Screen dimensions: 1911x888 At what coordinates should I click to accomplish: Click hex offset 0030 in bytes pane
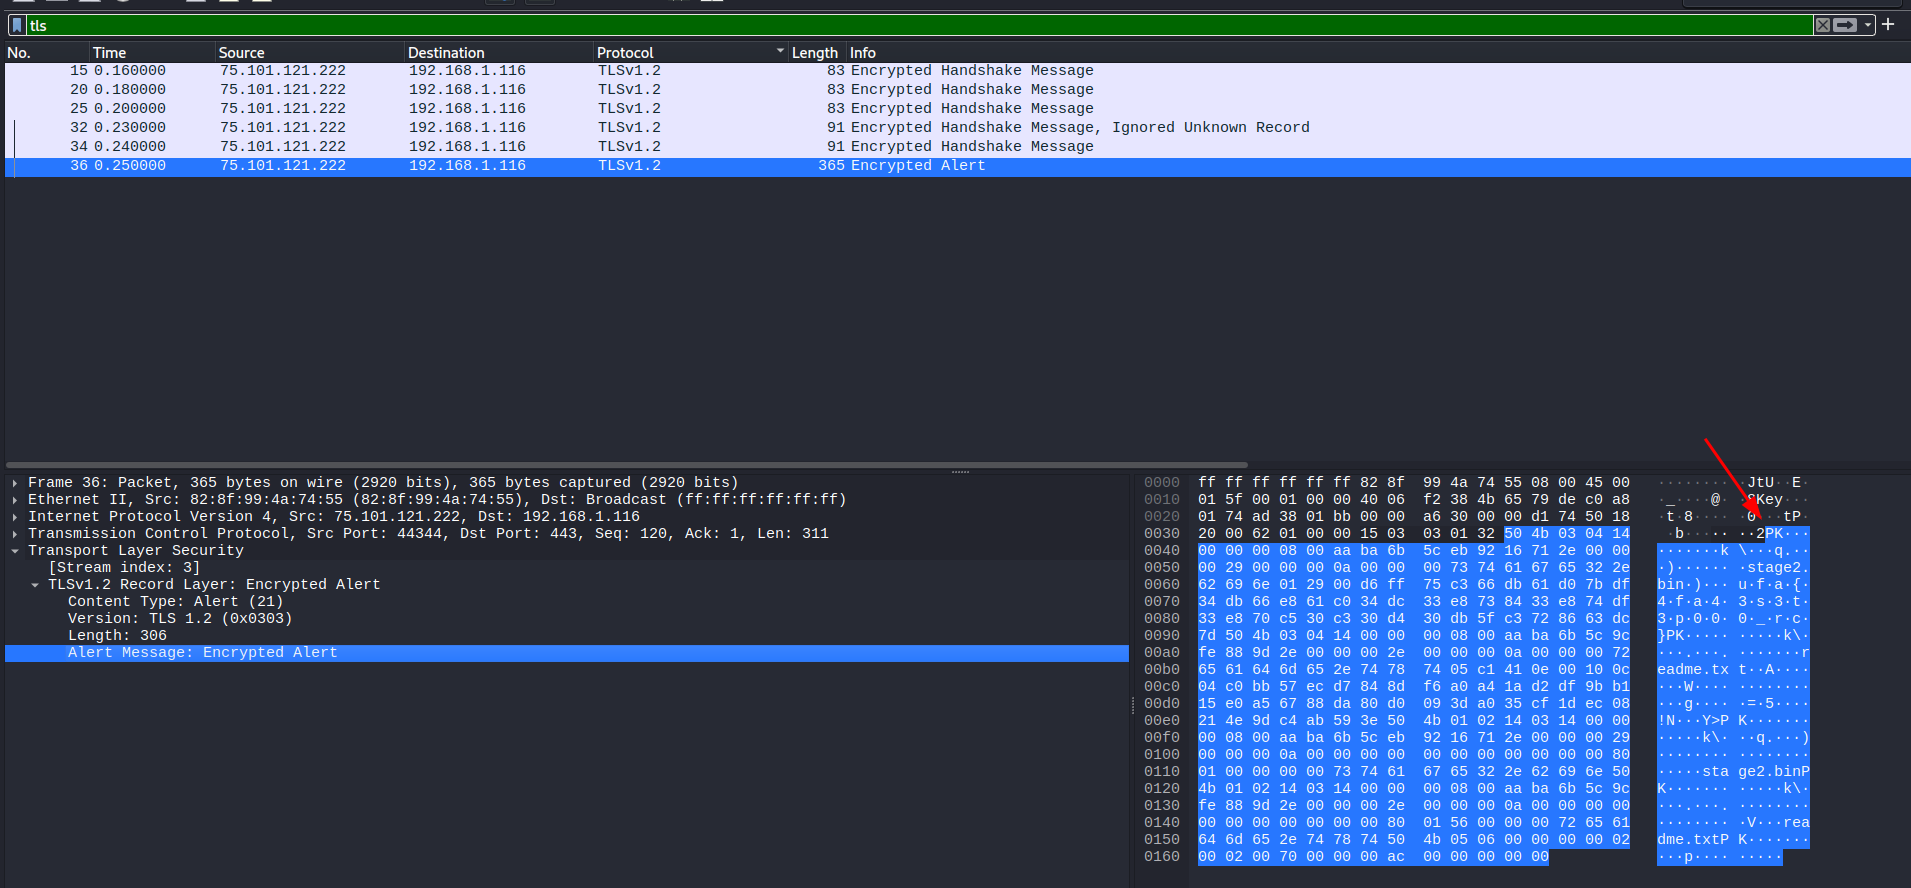point(1162,534)
